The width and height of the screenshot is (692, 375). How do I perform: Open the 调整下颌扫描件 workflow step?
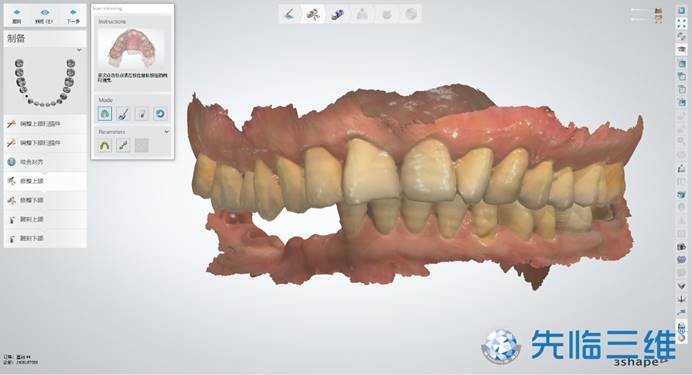pos(45,143)
